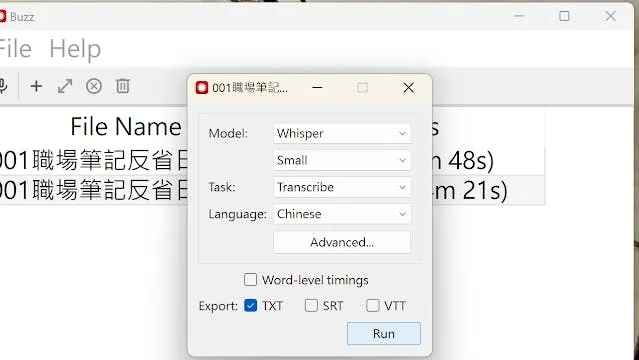Open the Model dropdown showing Whisper
This screenshot has height=360, width=639.
click(x=342, y=133)
